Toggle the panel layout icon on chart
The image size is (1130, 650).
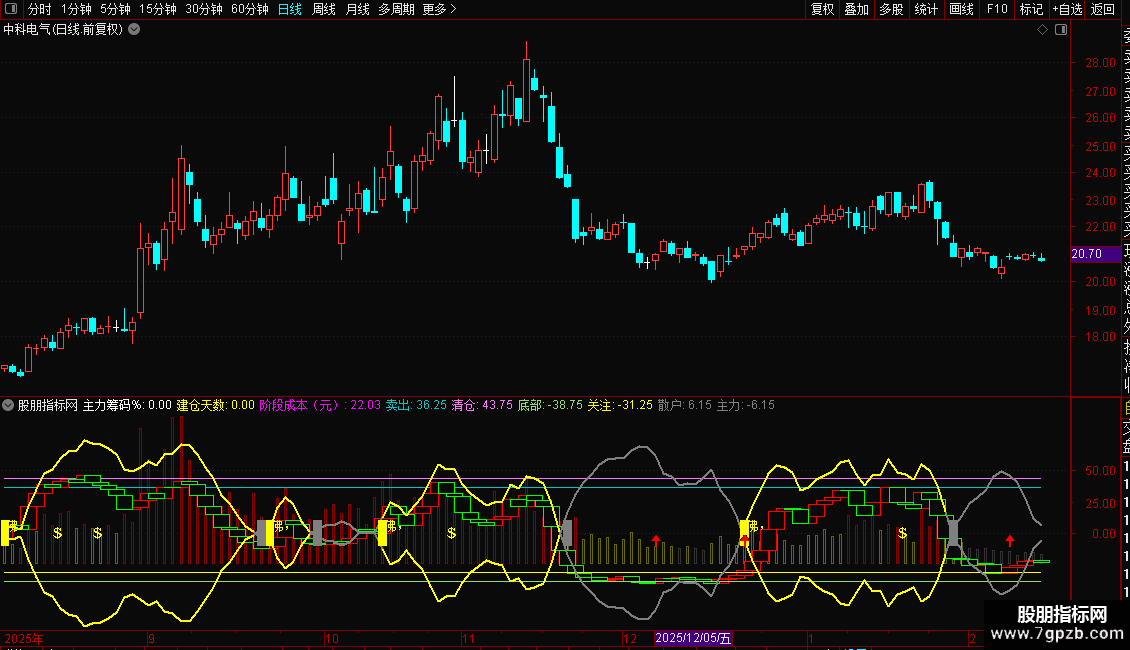(1061, 30)
